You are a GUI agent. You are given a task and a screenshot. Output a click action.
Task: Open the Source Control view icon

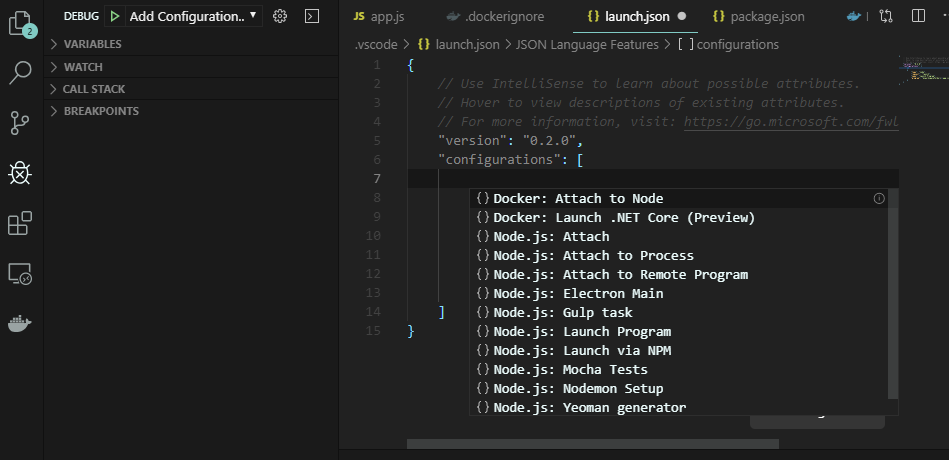(x=20, y=123)
